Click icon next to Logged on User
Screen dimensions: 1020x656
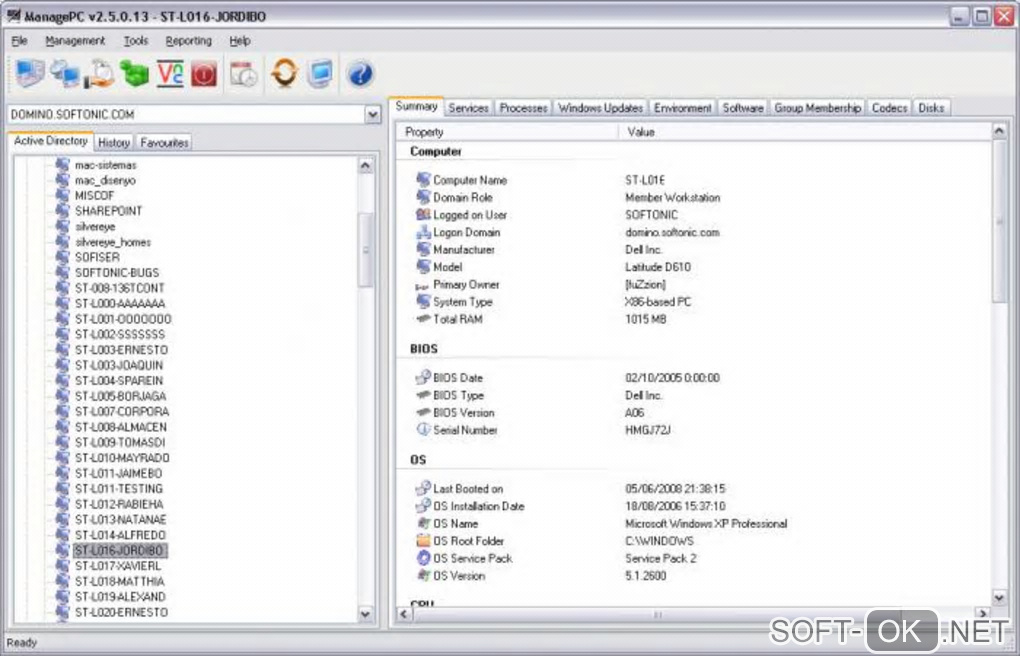tap(423, 214)
